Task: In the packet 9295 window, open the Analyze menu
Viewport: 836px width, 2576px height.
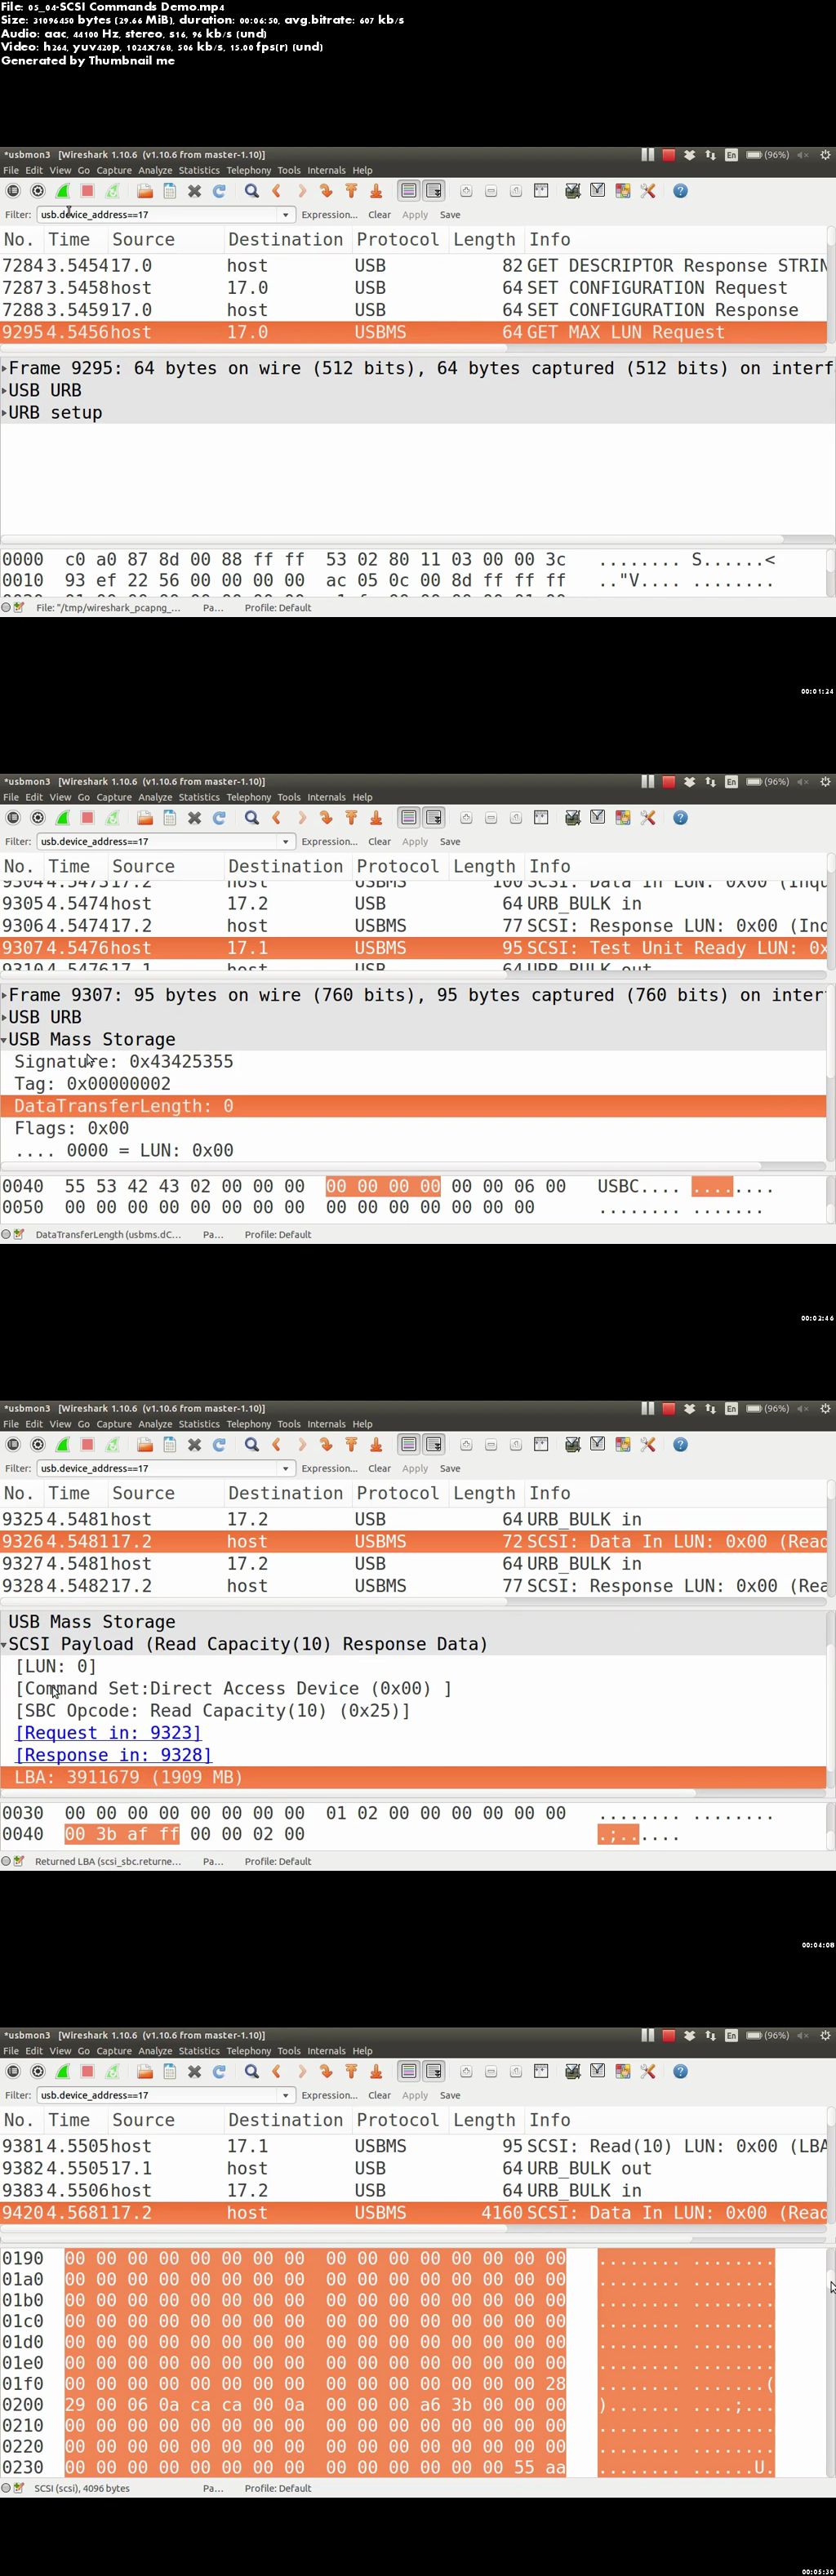Action: (155, 171)
